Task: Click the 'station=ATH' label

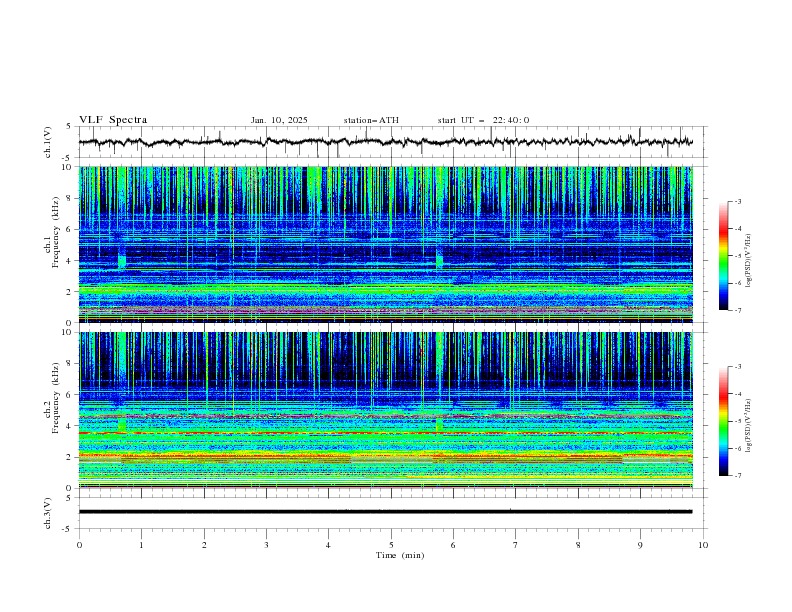Action: pos(371,120)
